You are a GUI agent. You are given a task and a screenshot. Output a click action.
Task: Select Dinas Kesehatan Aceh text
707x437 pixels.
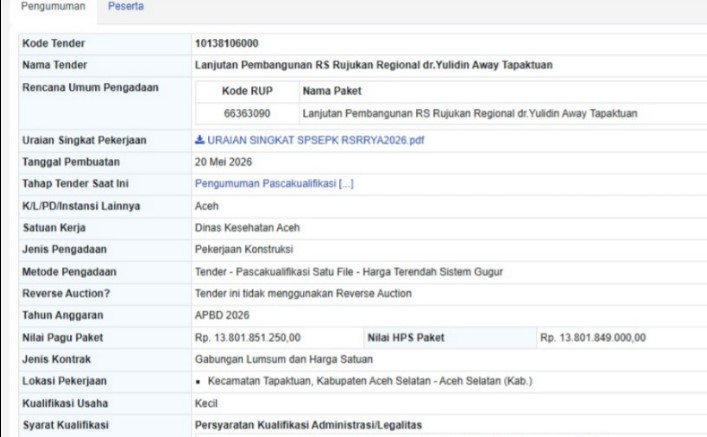click(x=247, y=228)
